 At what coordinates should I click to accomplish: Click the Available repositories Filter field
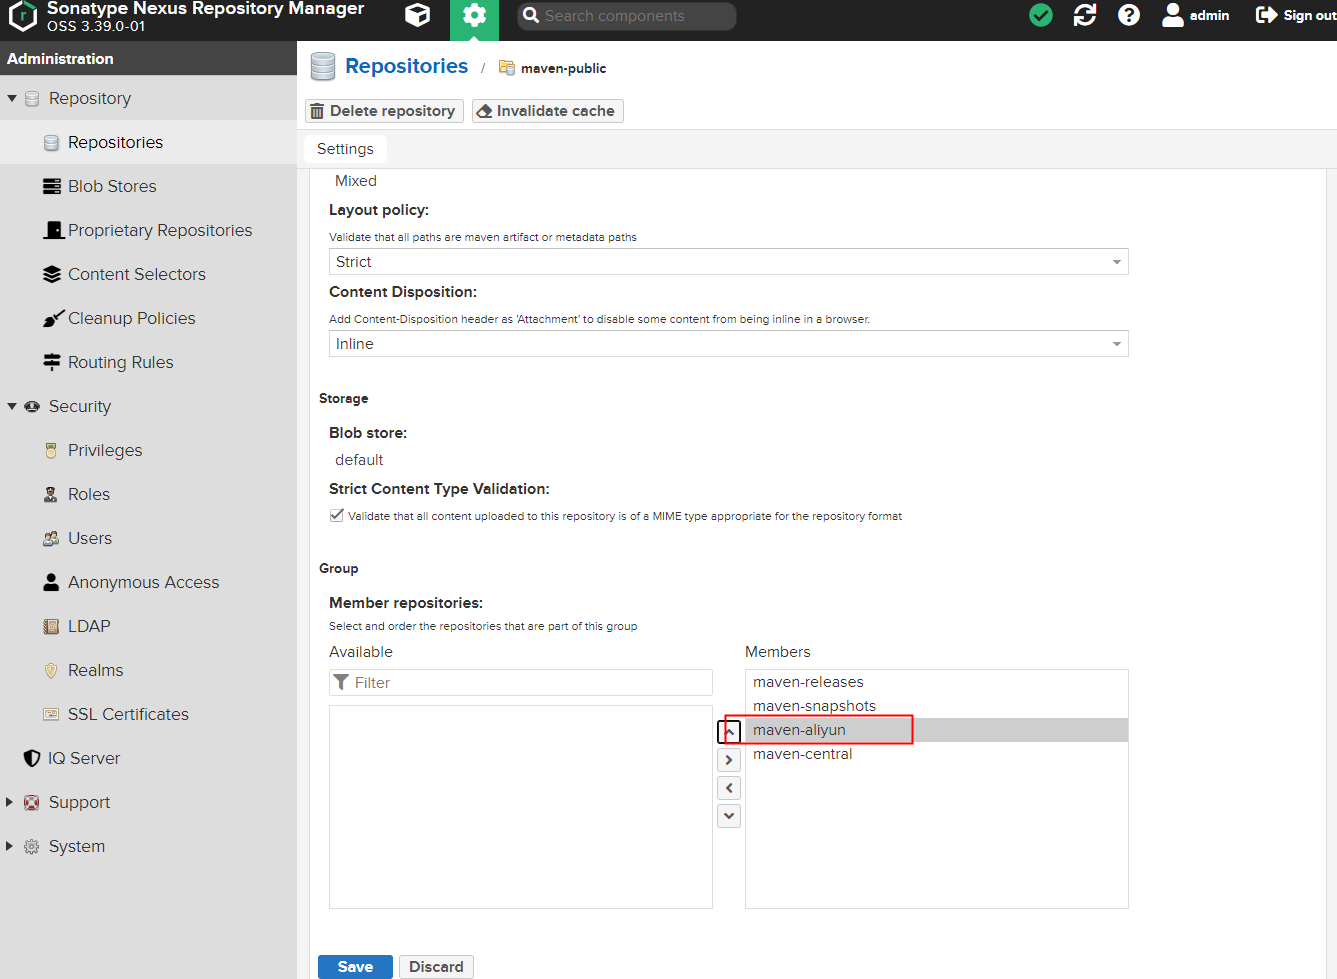coord(520,683)
